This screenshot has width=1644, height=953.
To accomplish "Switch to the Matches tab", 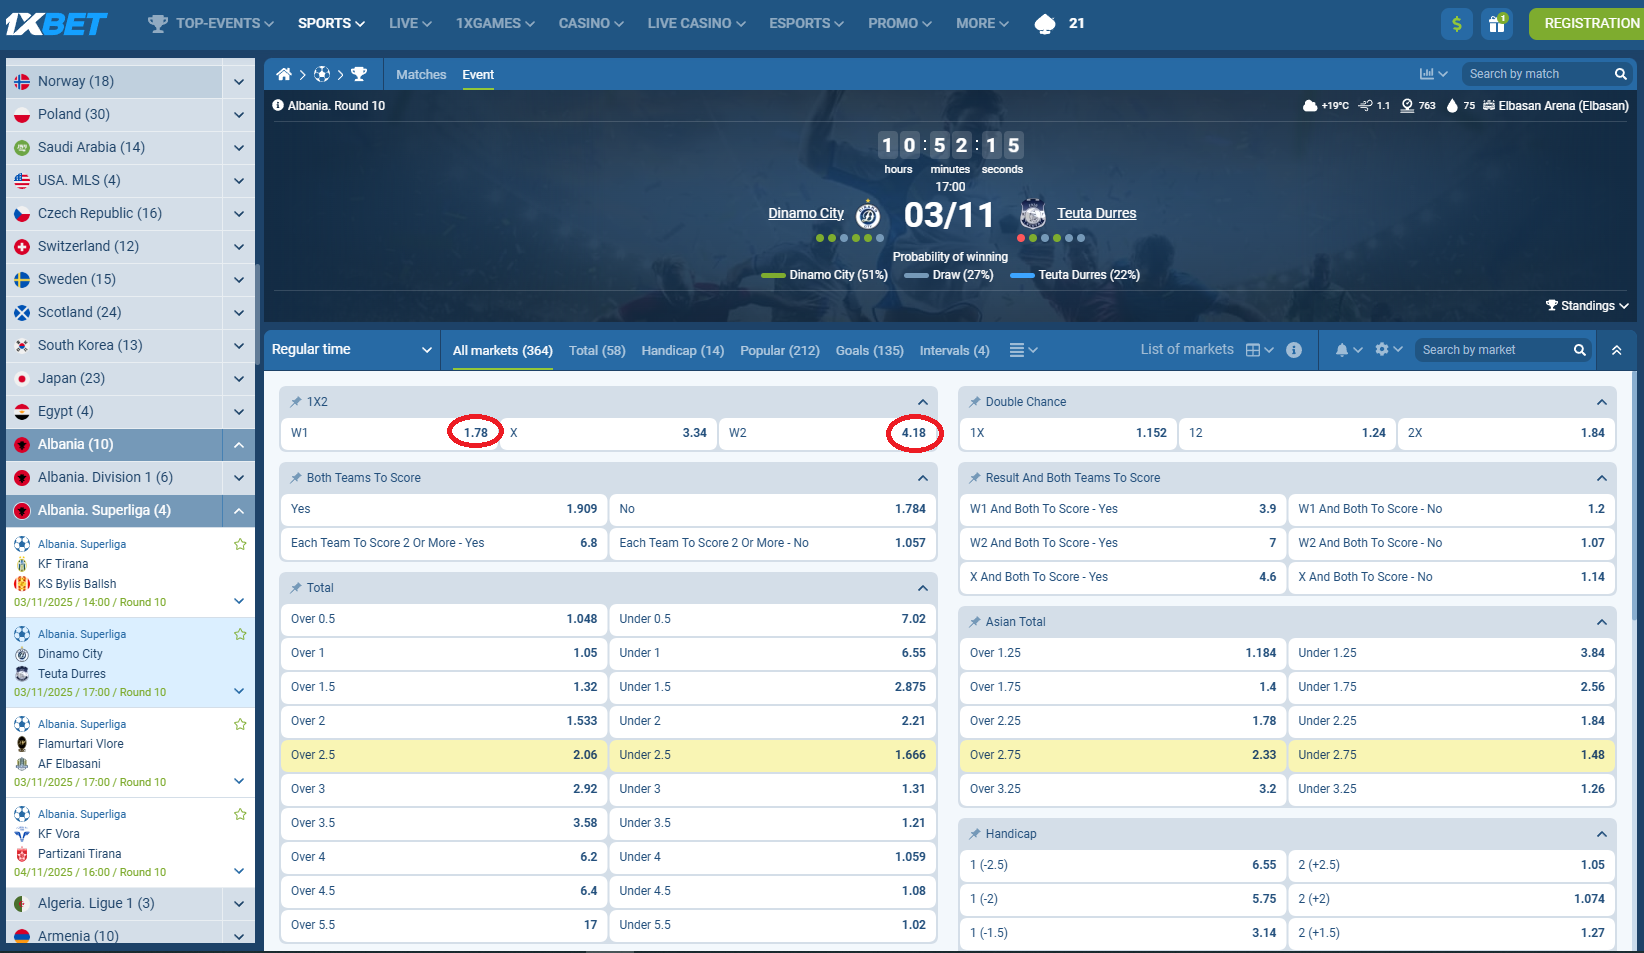I will [x=421, y=74].
